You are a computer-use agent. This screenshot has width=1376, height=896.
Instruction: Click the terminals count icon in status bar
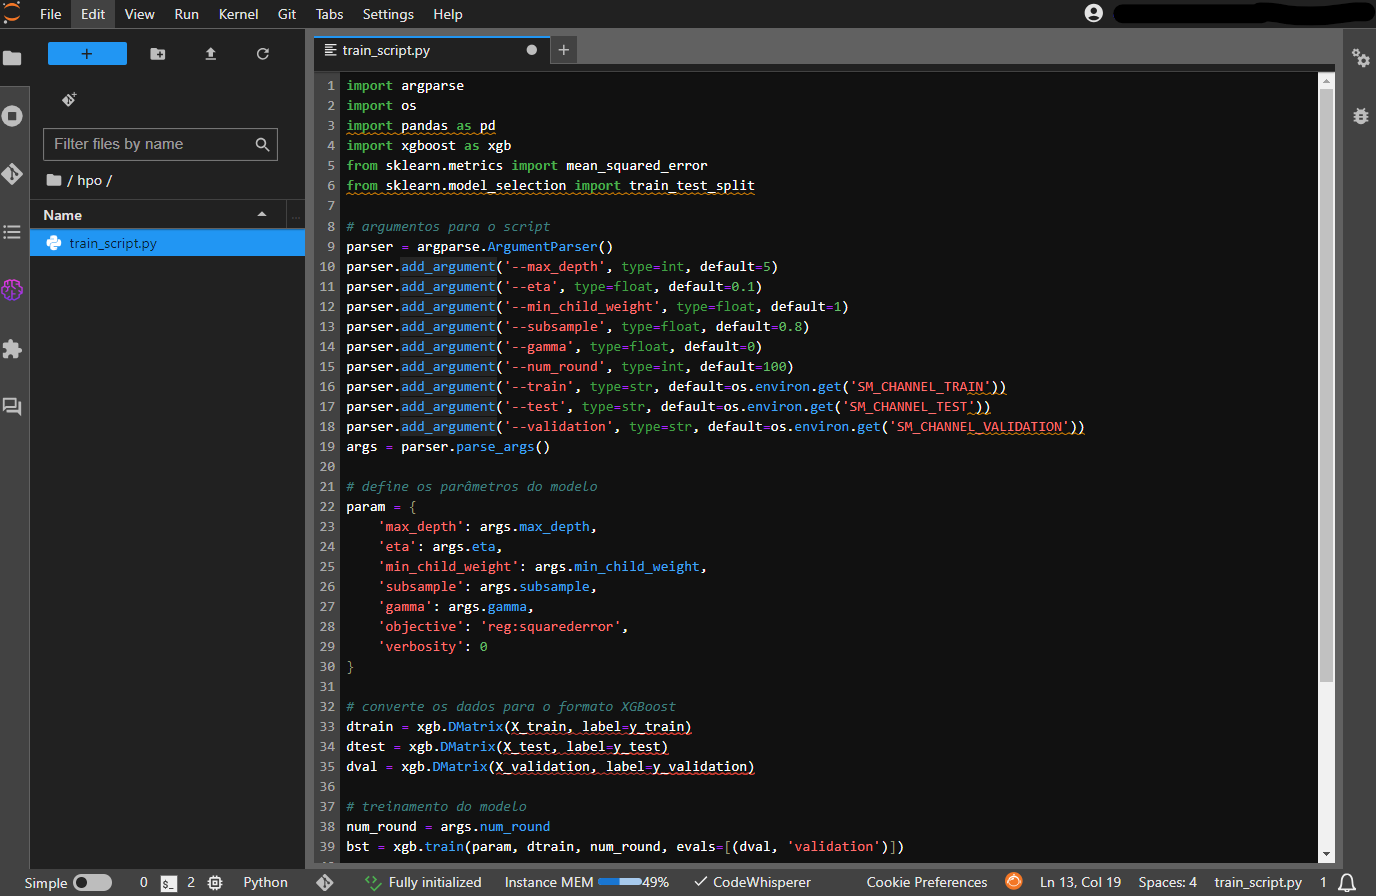coord(169,883)
